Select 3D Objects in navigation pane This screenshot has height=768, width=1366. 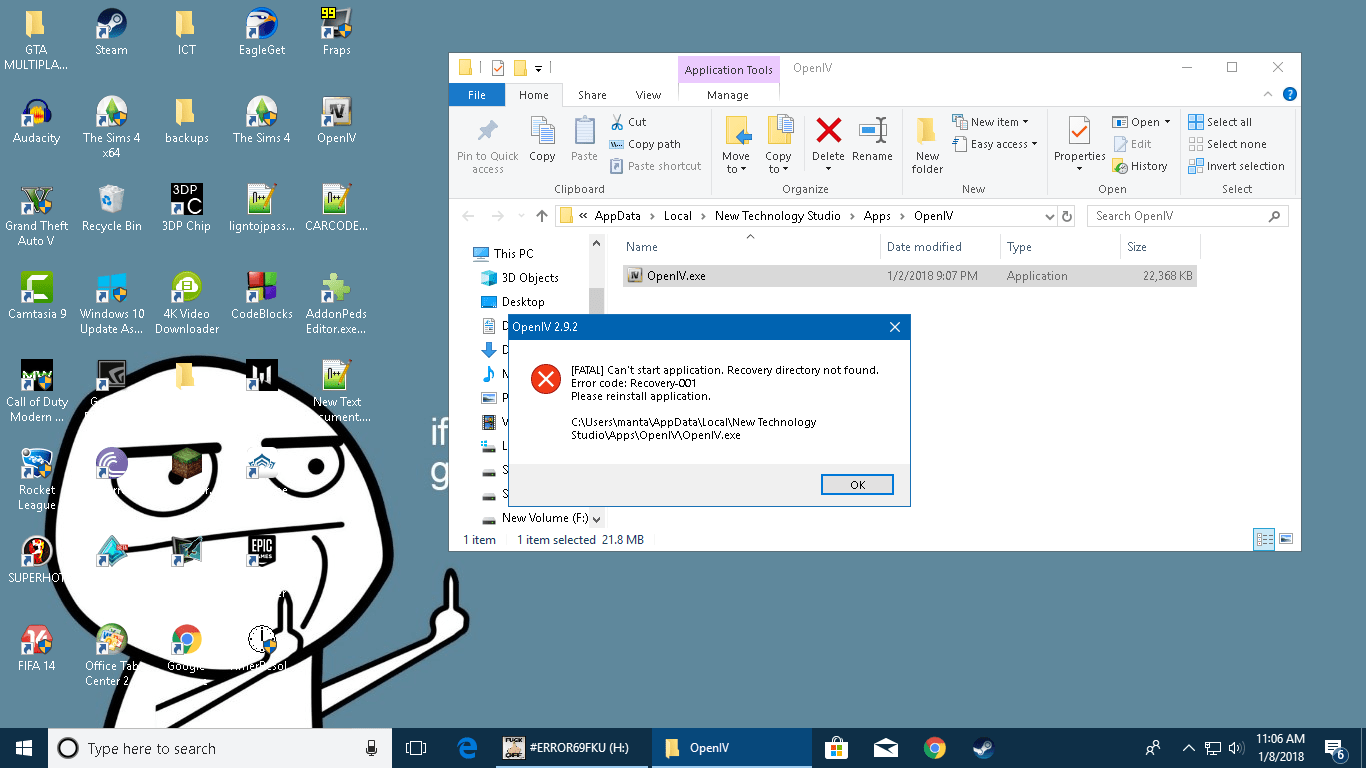pos(530,278)
